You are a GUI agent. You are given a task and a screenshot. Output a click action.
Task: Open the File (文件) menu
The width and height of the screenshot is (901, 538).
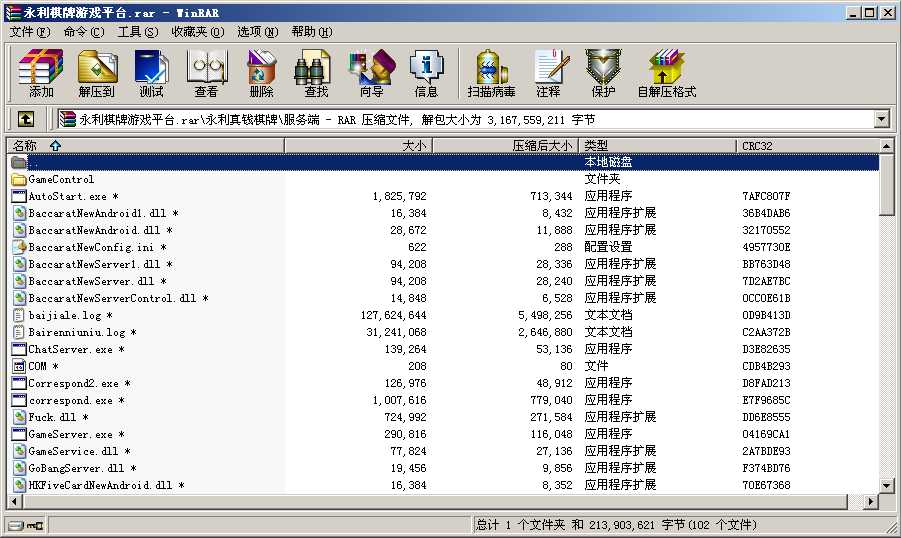(29, 32)
